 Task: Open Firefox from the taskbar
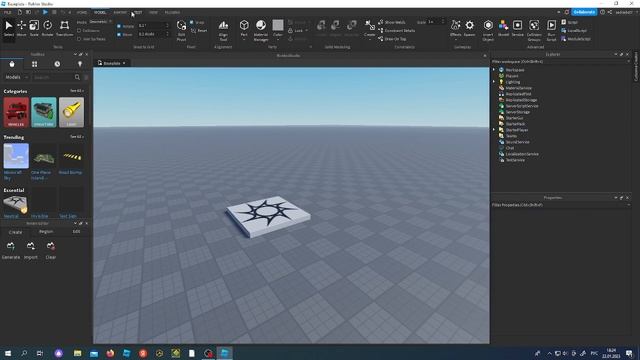point(110,353)
